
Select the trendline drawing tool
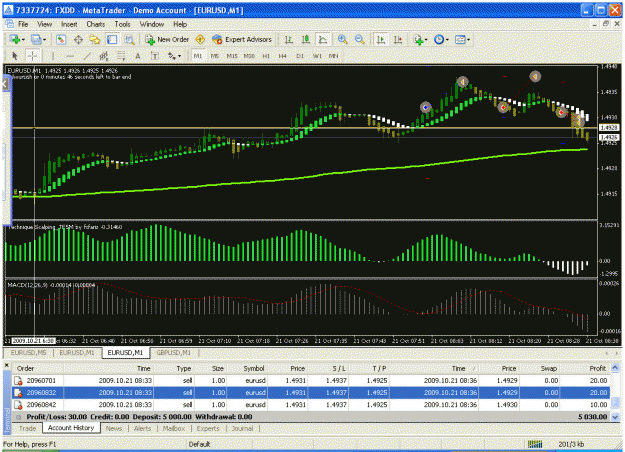87,56
